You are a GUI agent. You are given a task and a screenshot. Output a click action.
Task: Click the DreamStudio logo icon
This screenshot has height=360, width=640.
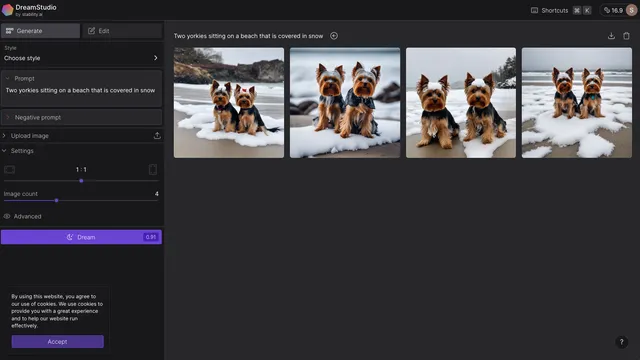pyautogui.click(x=7, y=10)
